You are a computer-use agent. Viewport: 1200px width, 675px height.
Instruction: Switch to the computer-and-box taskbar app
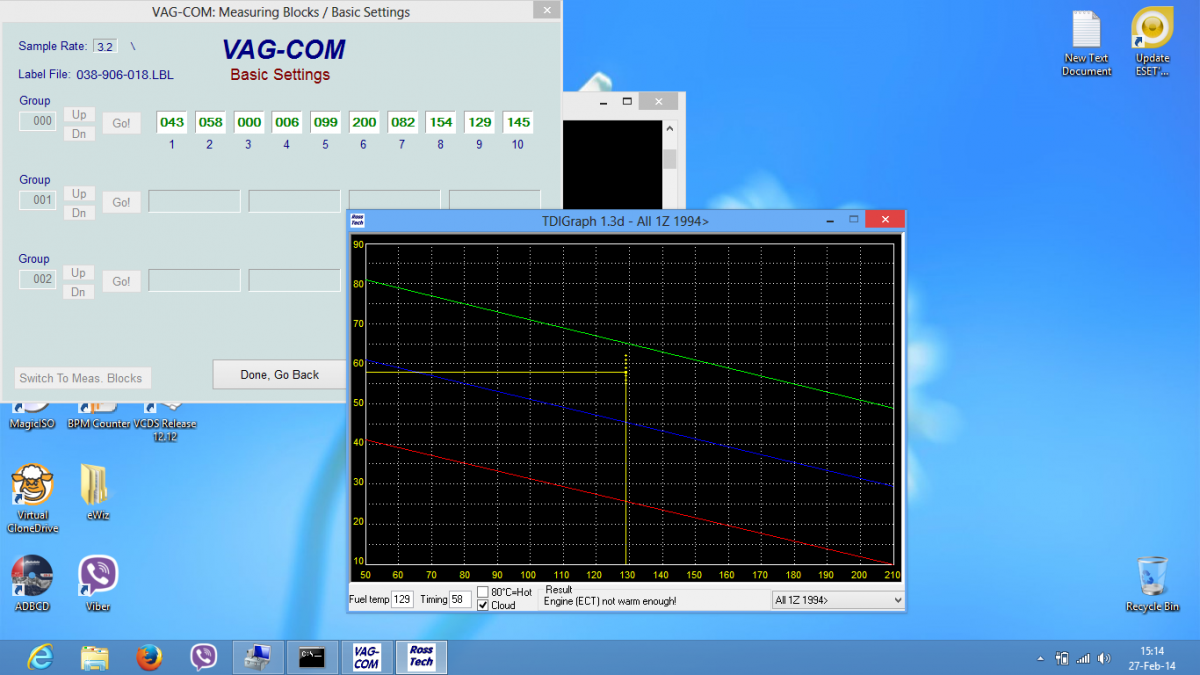(258, 657)
